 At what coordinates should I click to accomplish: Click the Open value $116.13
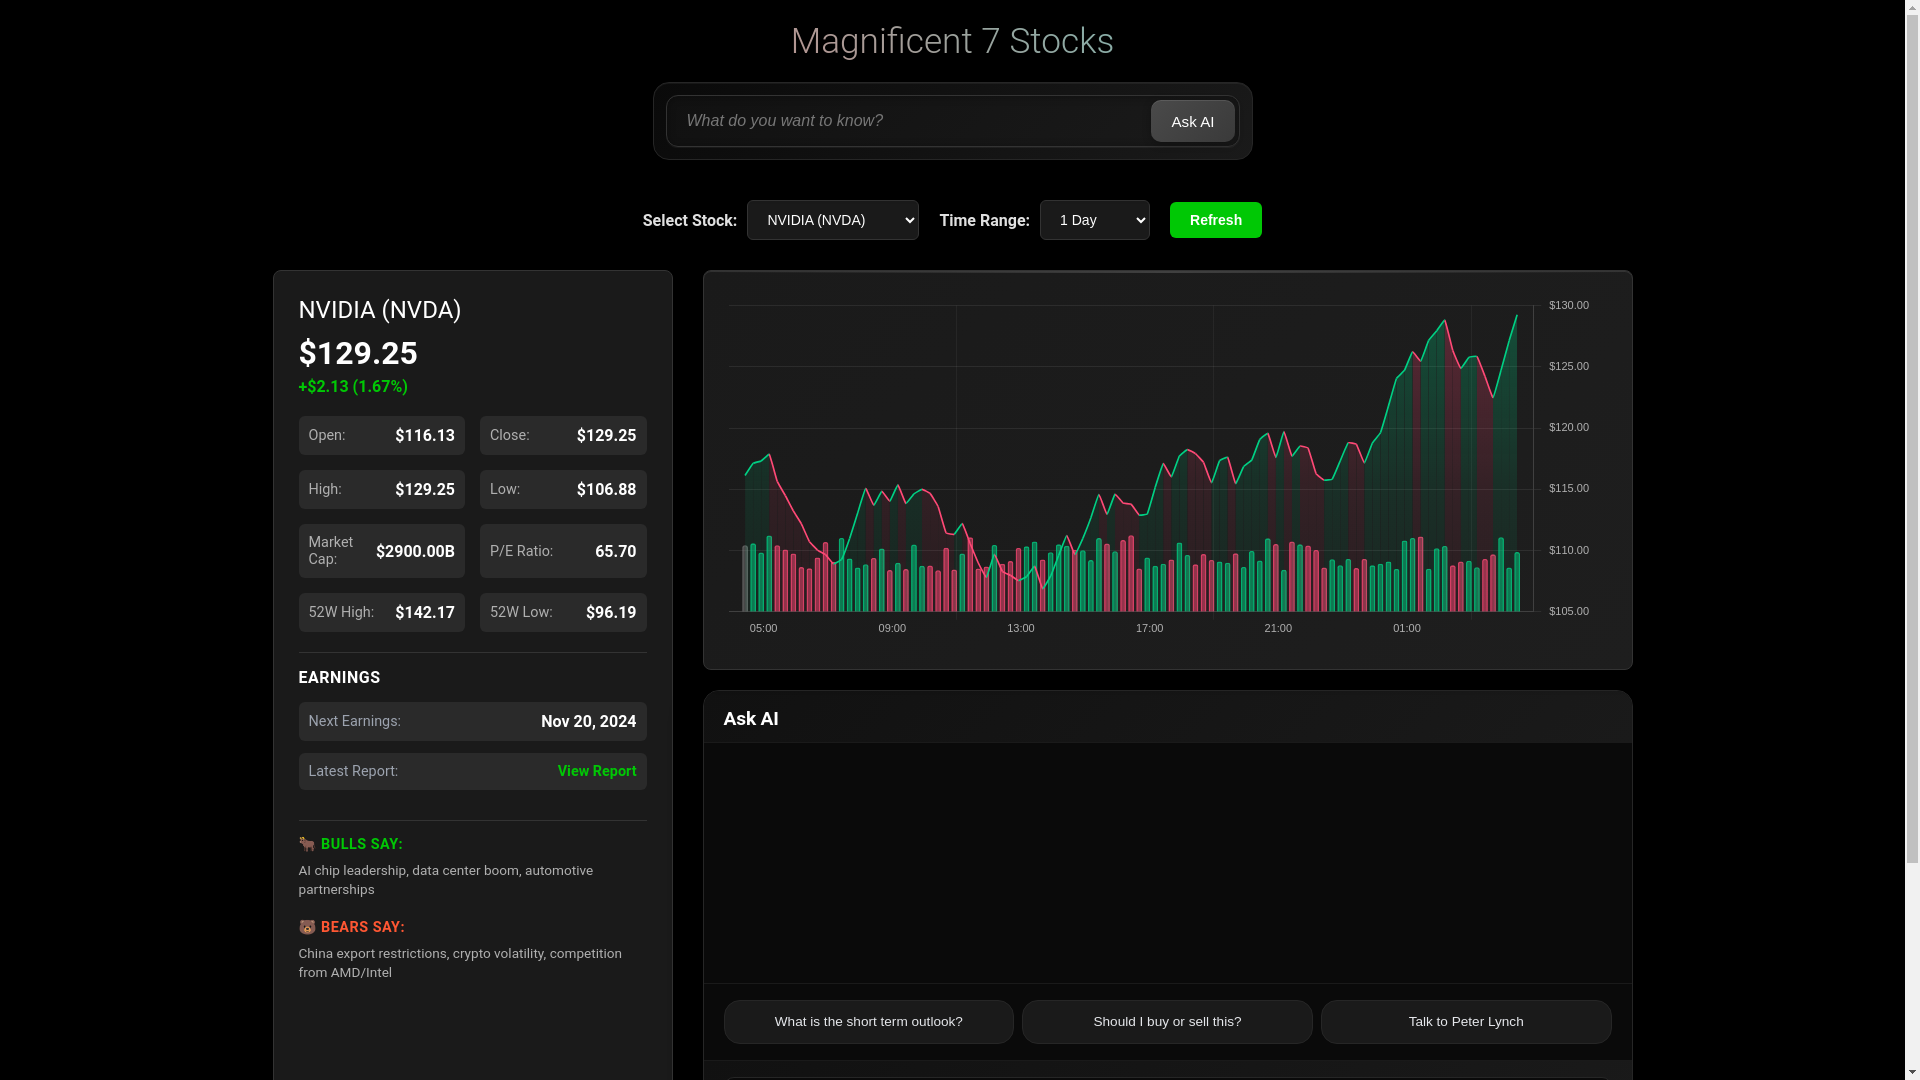coord(424,435)
